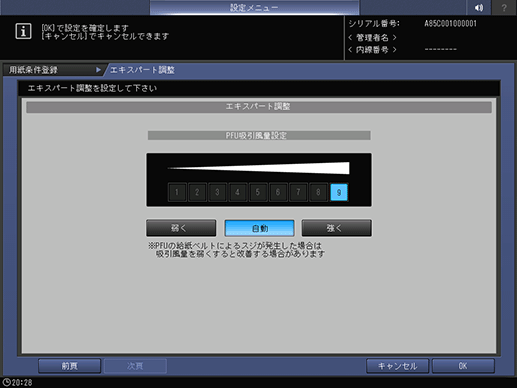Click the 内線番号 label
This screenshot has width=517, height=388.
click(372, 50)
